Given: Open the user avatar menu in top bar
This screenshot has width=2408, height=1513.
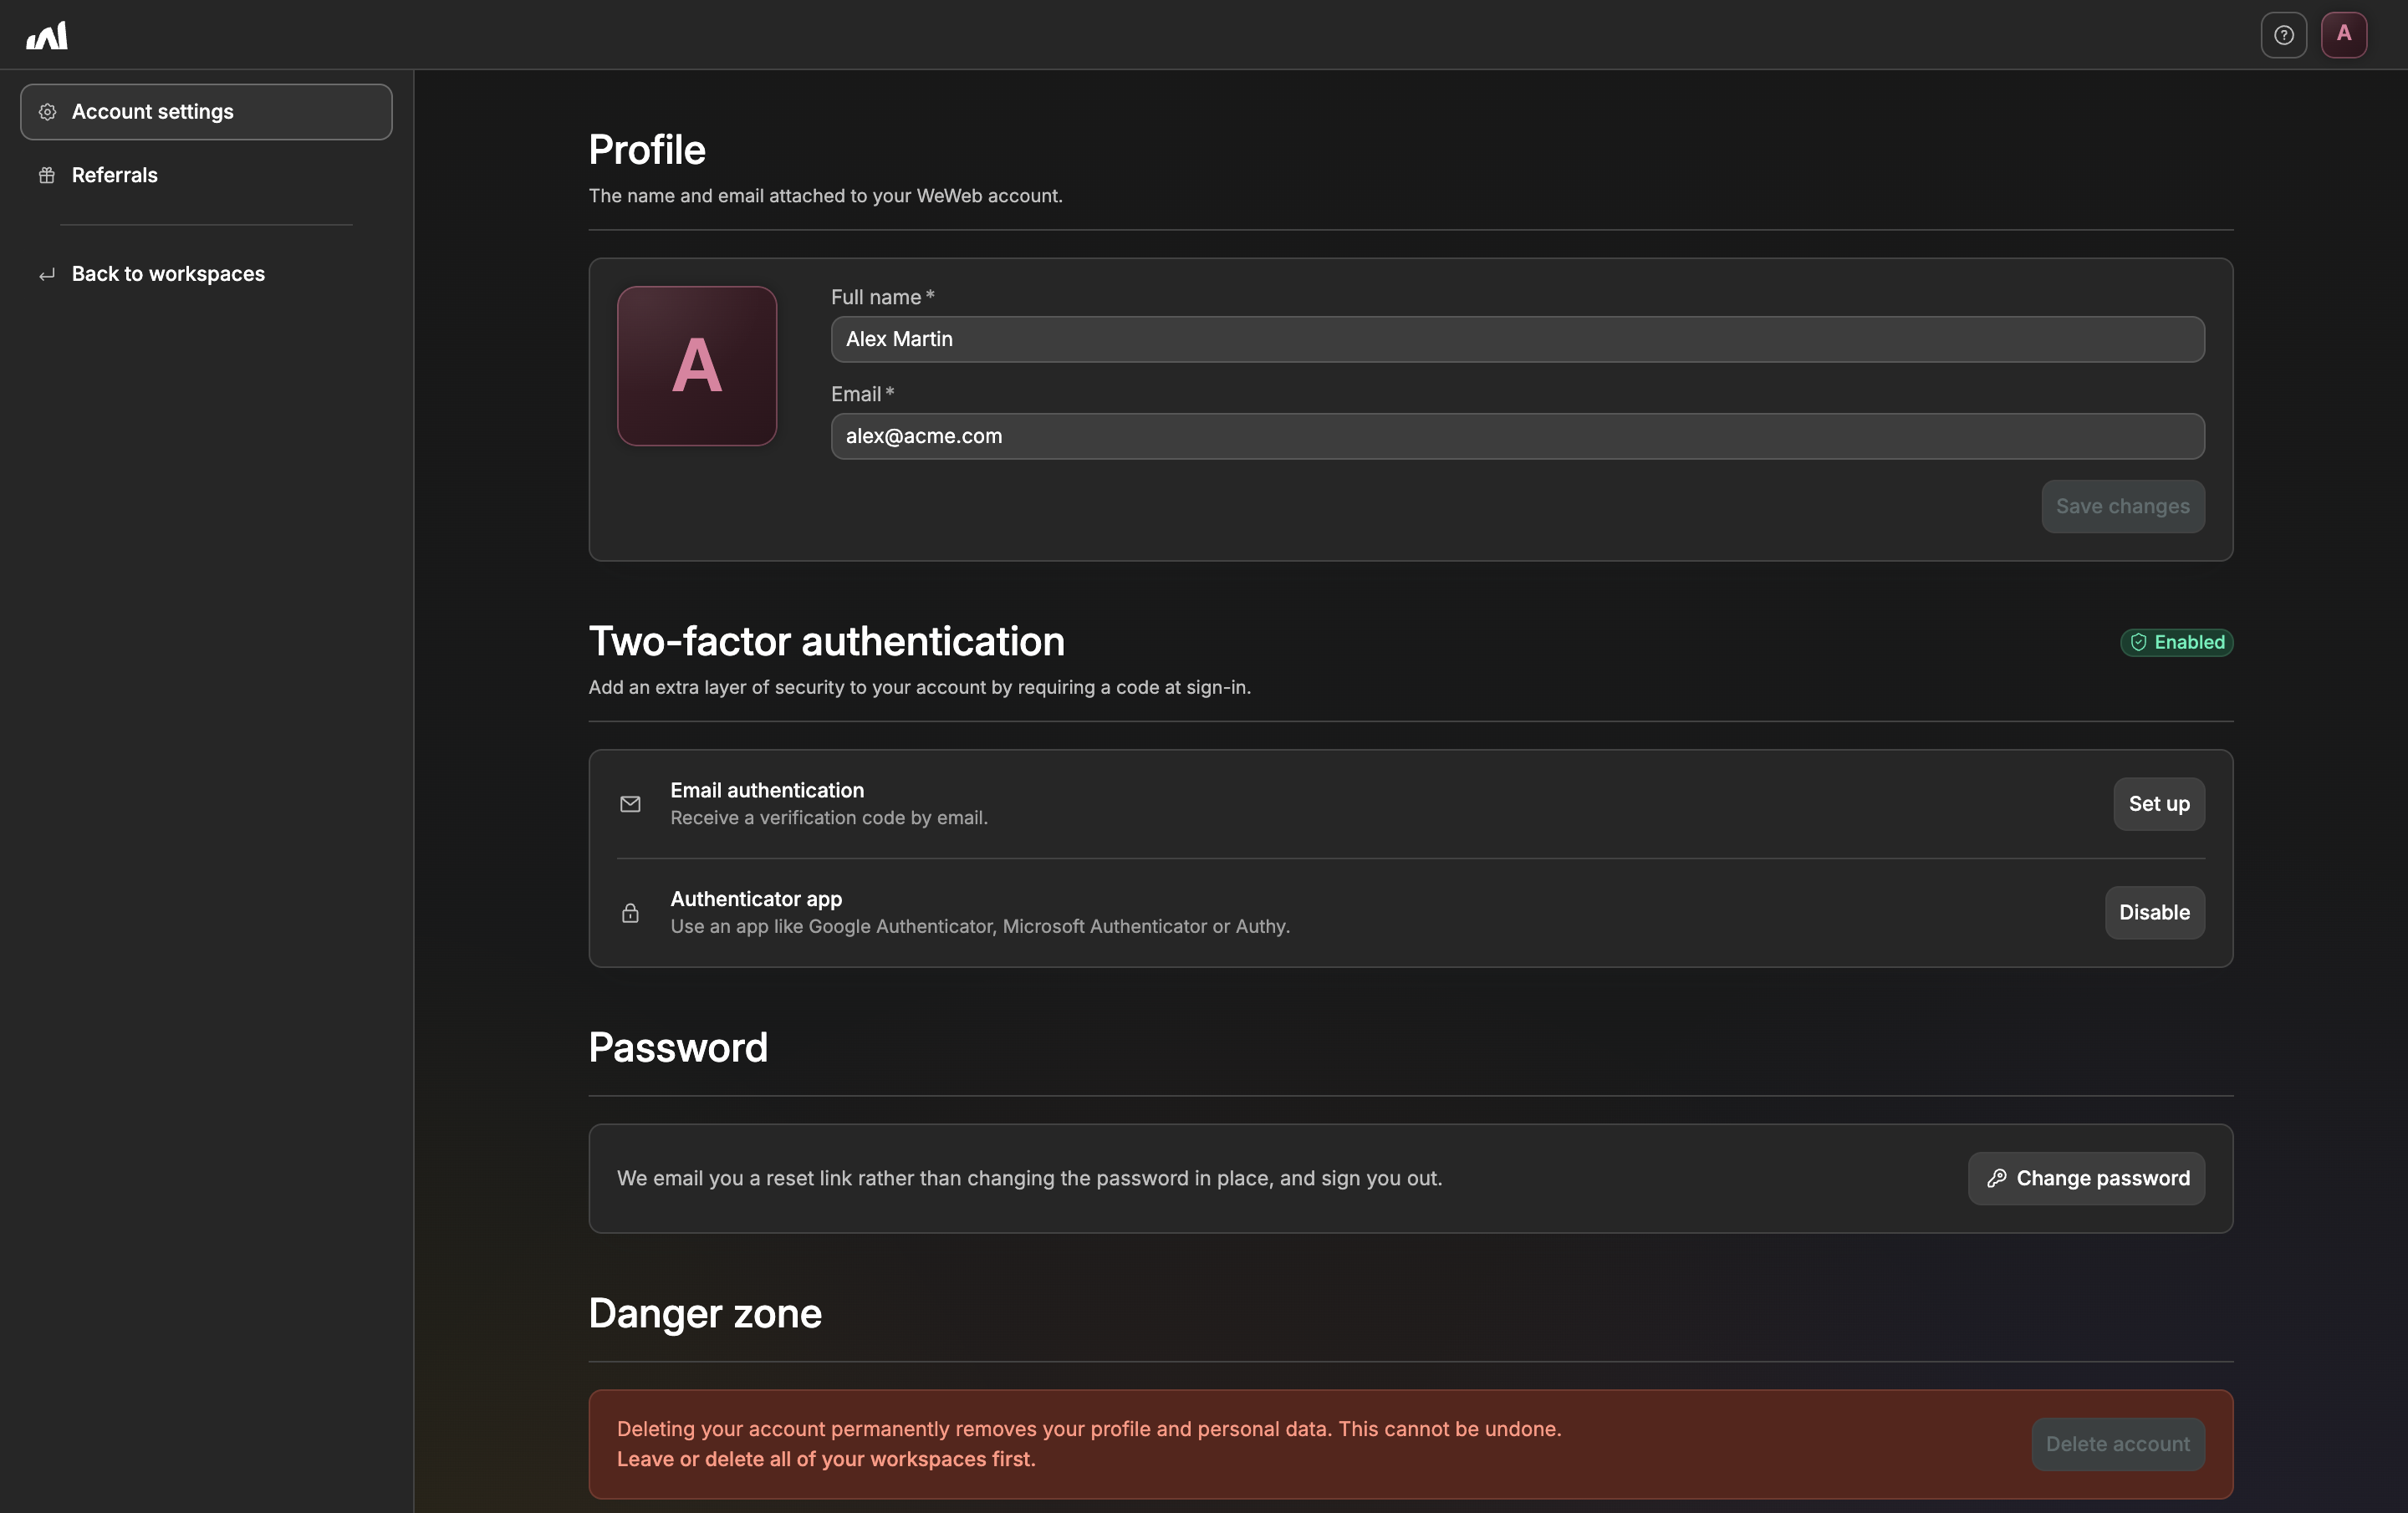Looking at the screenshot, I should [2343, 35].
